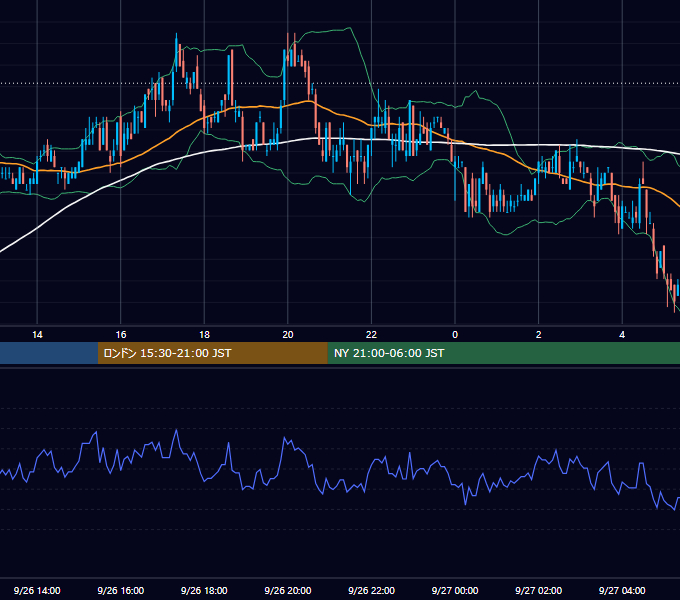The width and height of the screenshot is (680, 600).
Task: Click the blue session bar before London
Action: 49,353
